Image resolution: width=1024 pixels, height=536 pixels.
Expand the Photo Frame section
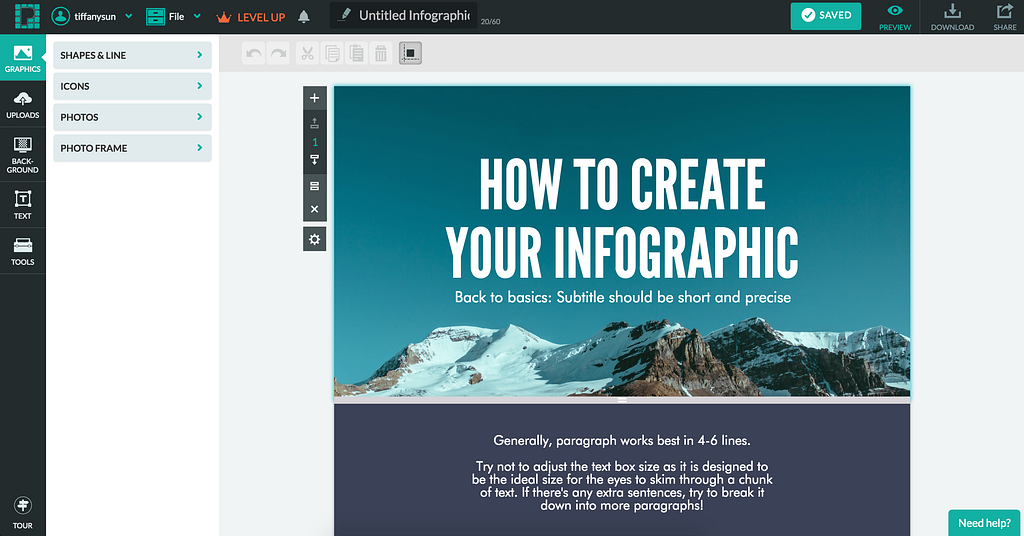point(132,148)
